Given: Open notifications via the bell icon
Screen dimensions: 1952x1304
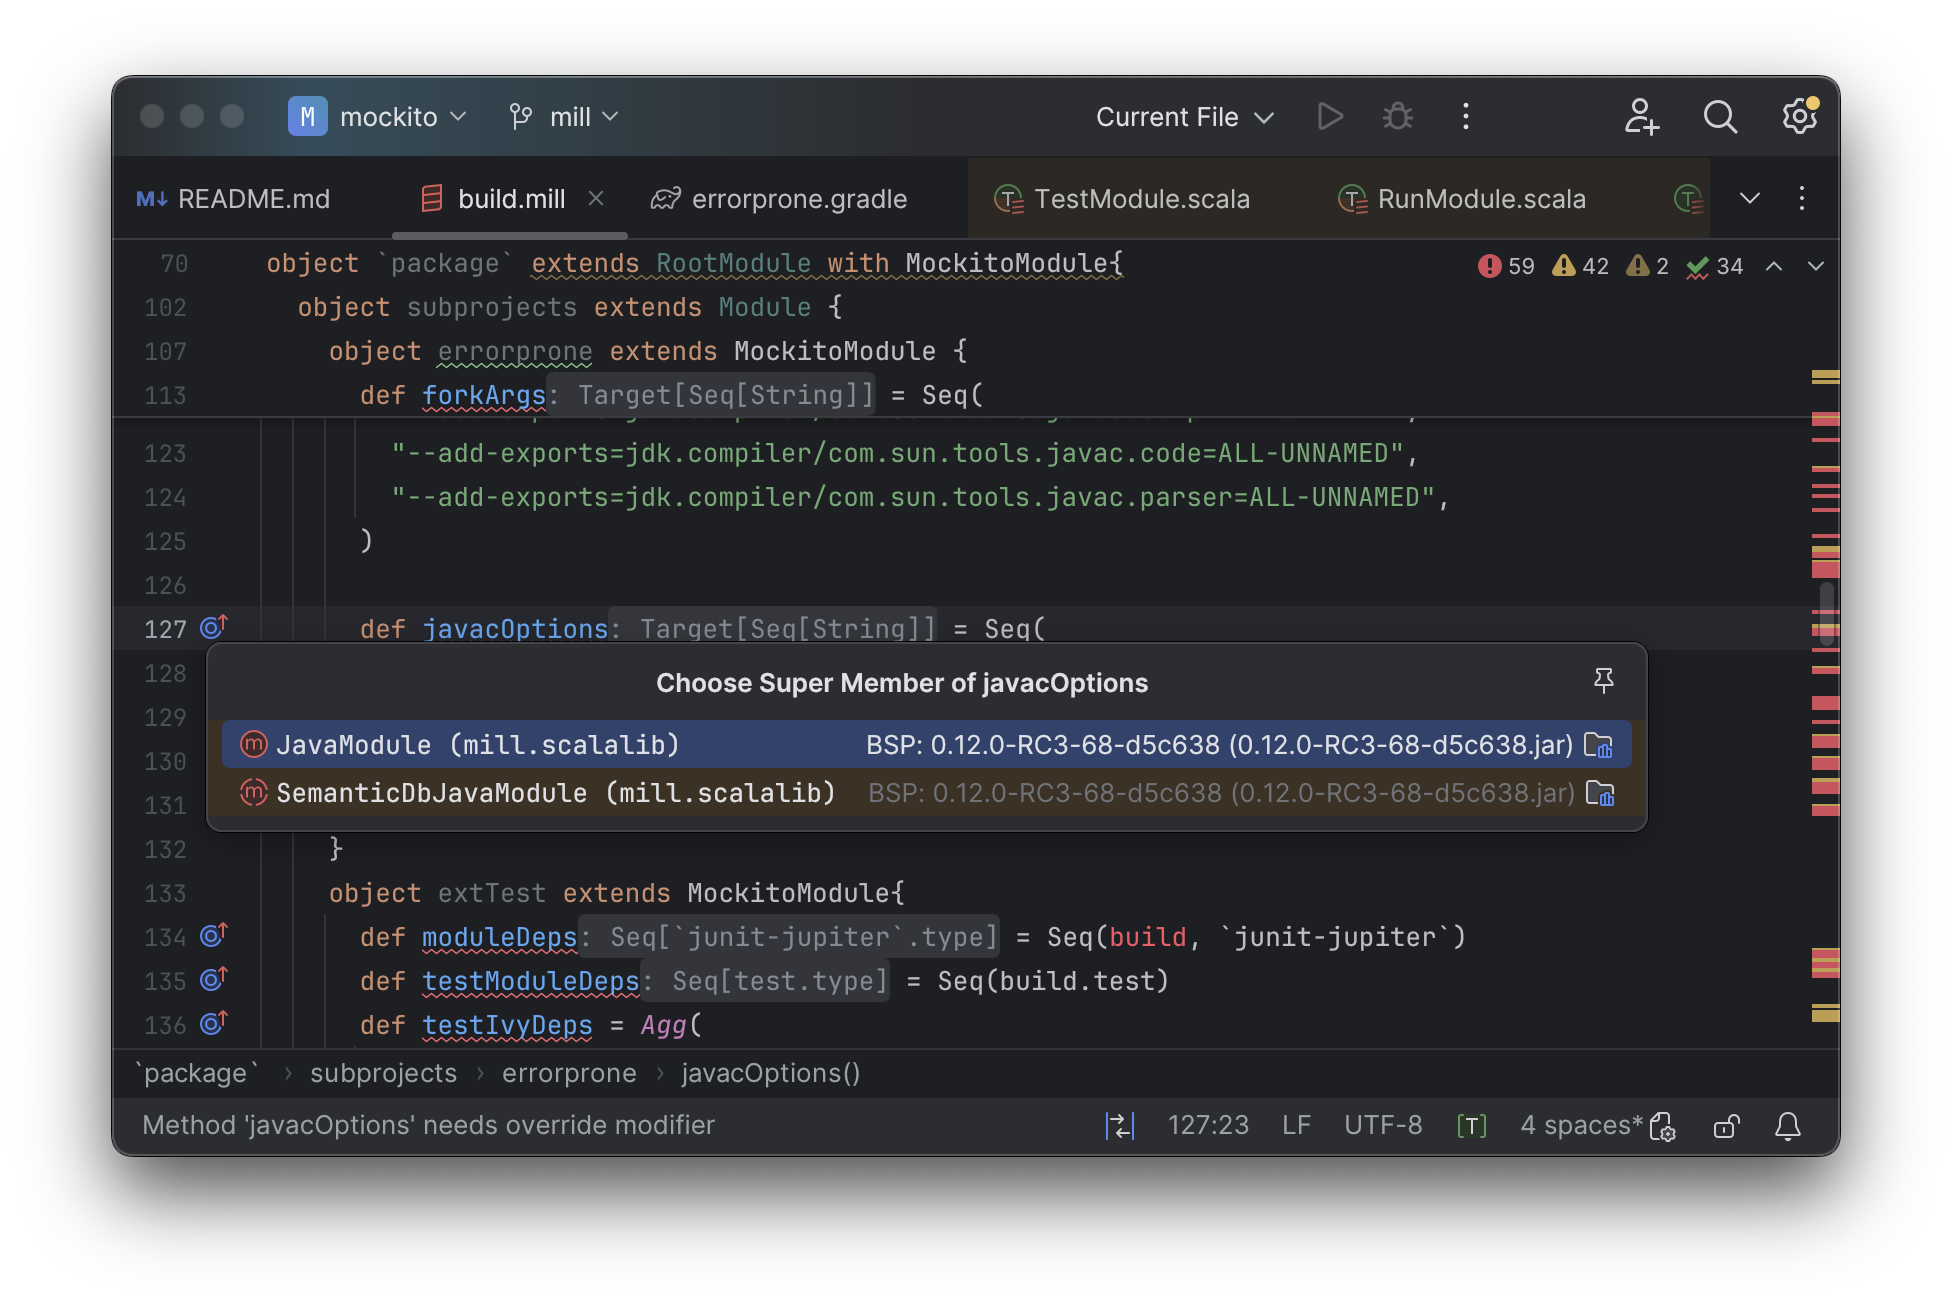Looking at the screenshot, I should click(1789, 1125).
